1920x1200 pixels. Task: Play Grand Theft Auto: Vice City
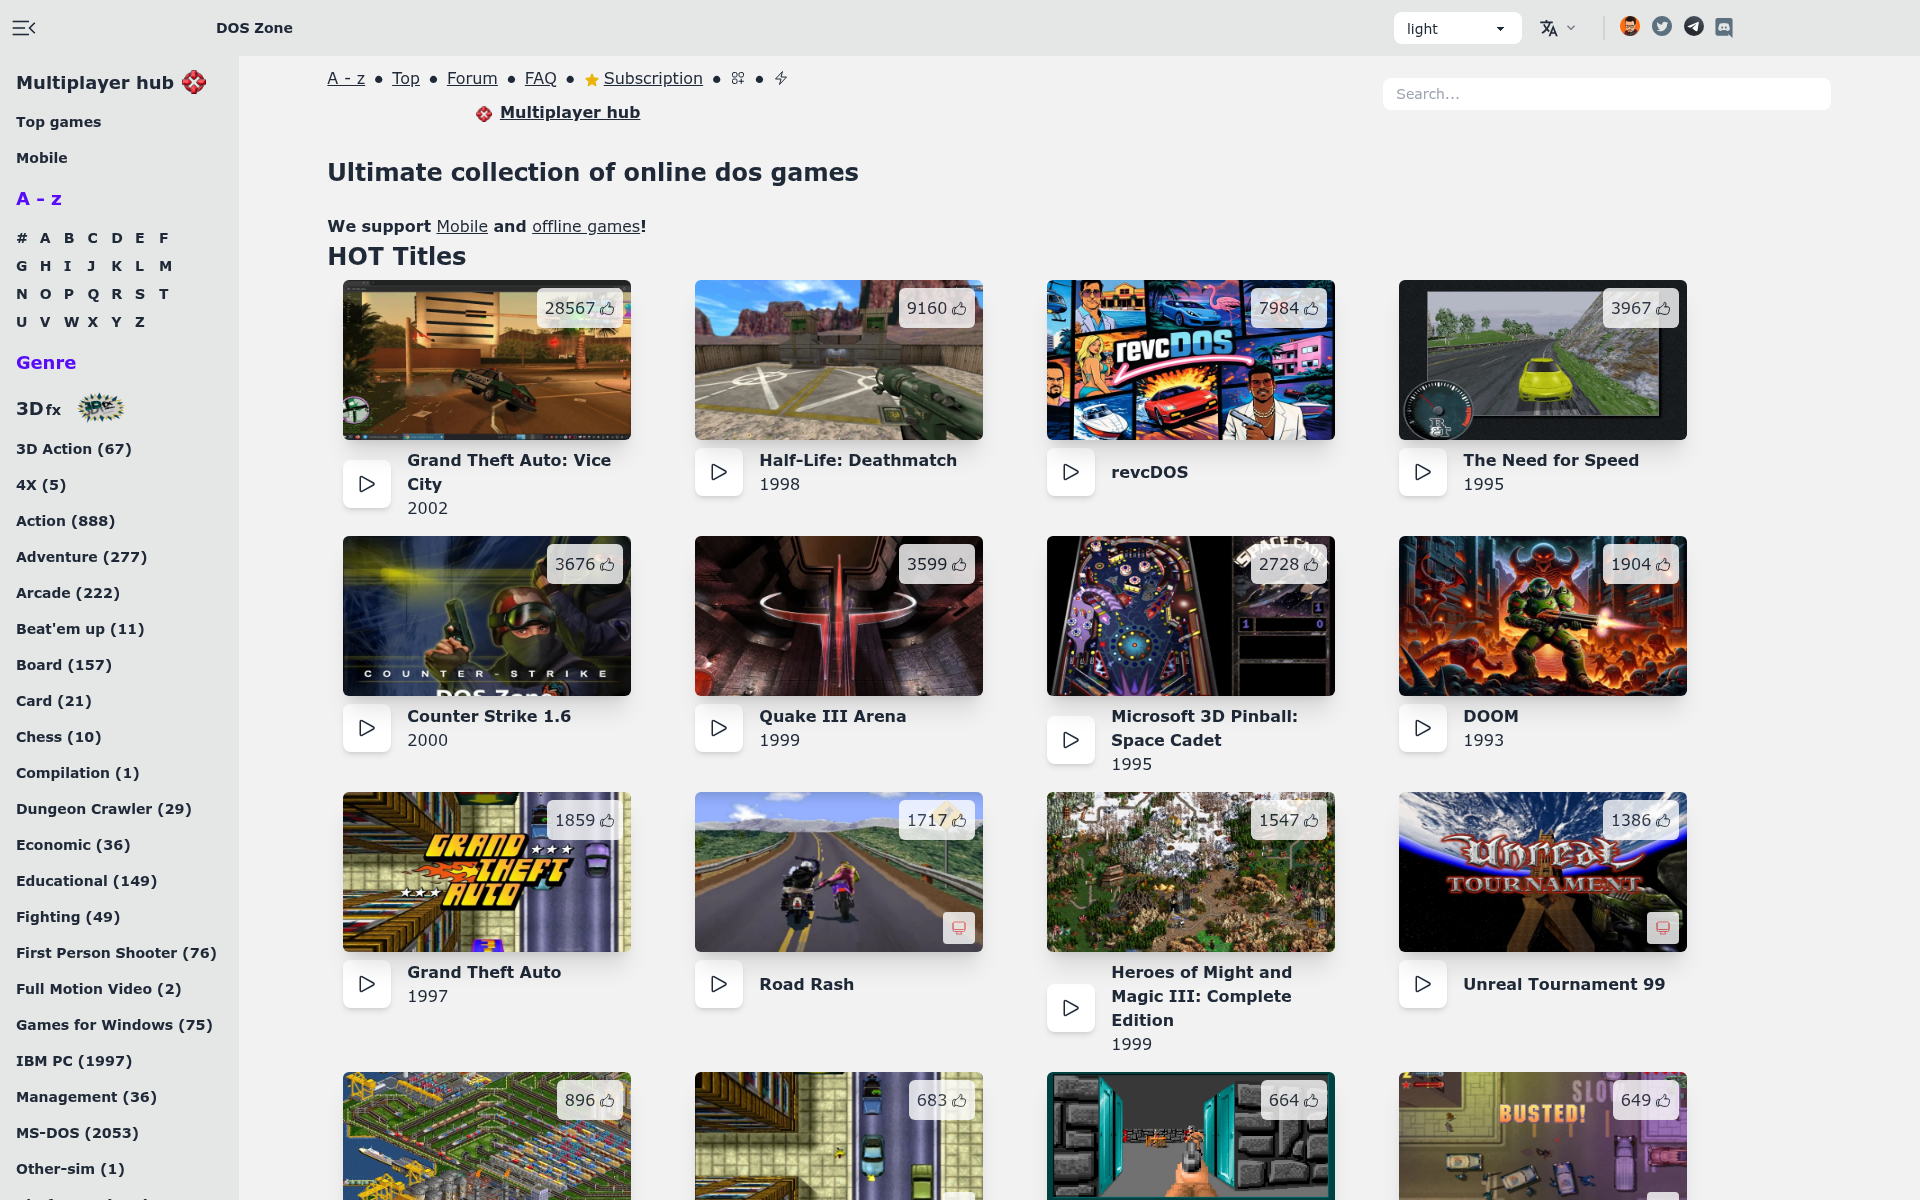367,484
